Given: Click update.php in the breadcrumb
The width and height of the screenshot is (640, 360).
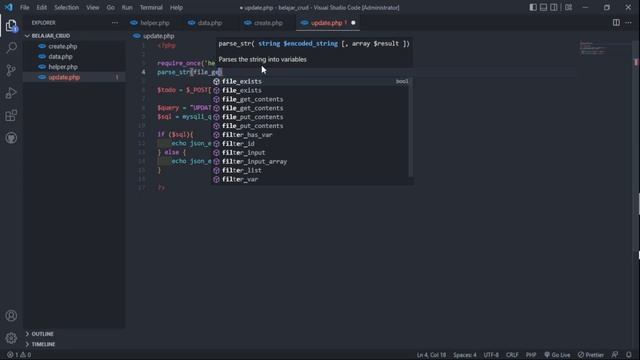Looking at the screenshot, I should coord(158,36).
